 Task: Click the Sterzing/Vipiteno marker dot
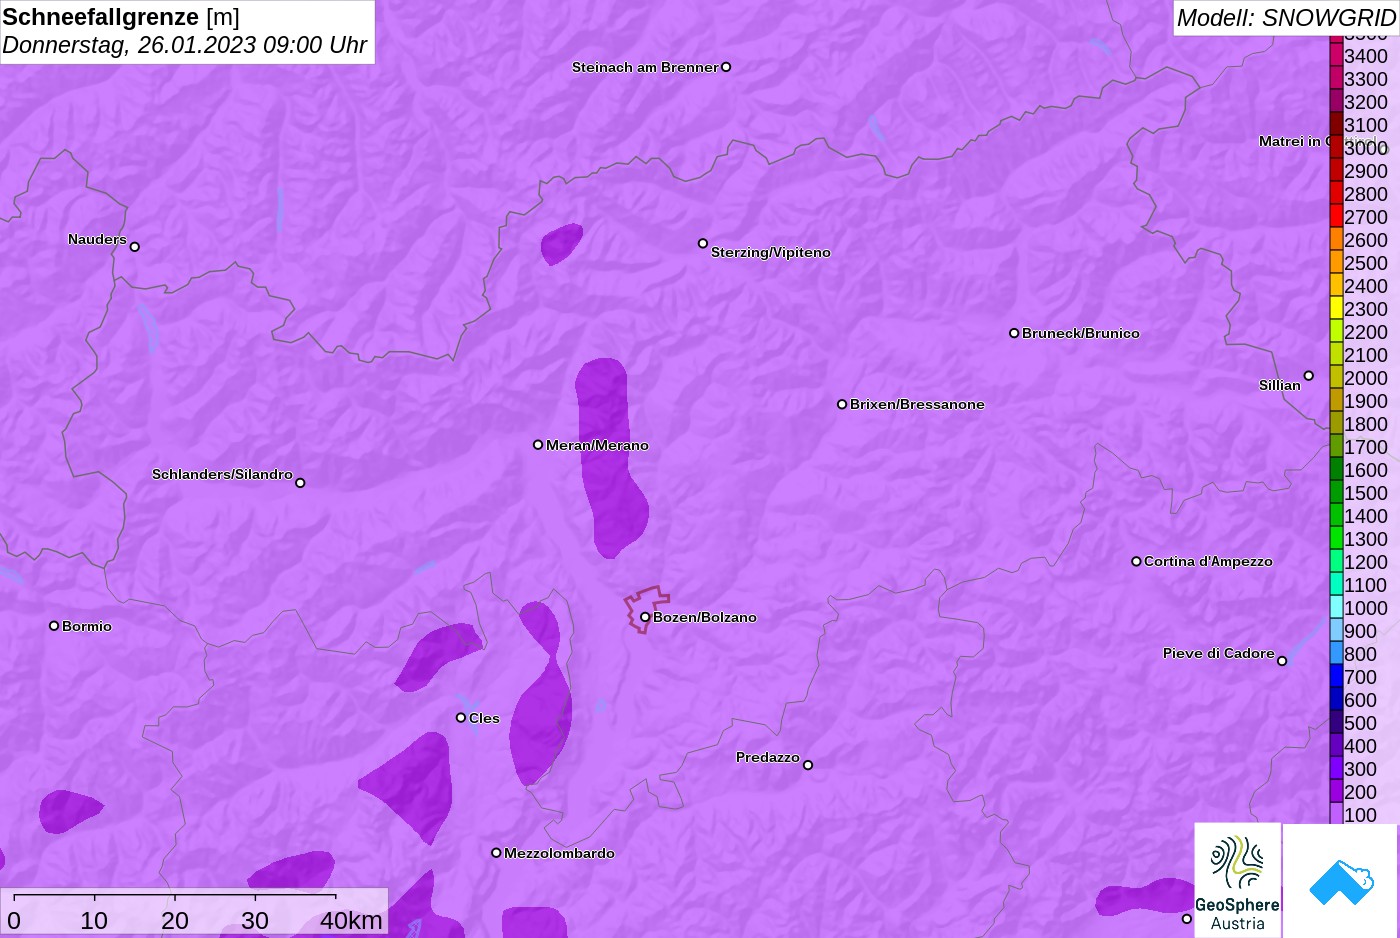click(x=703, y=243)
